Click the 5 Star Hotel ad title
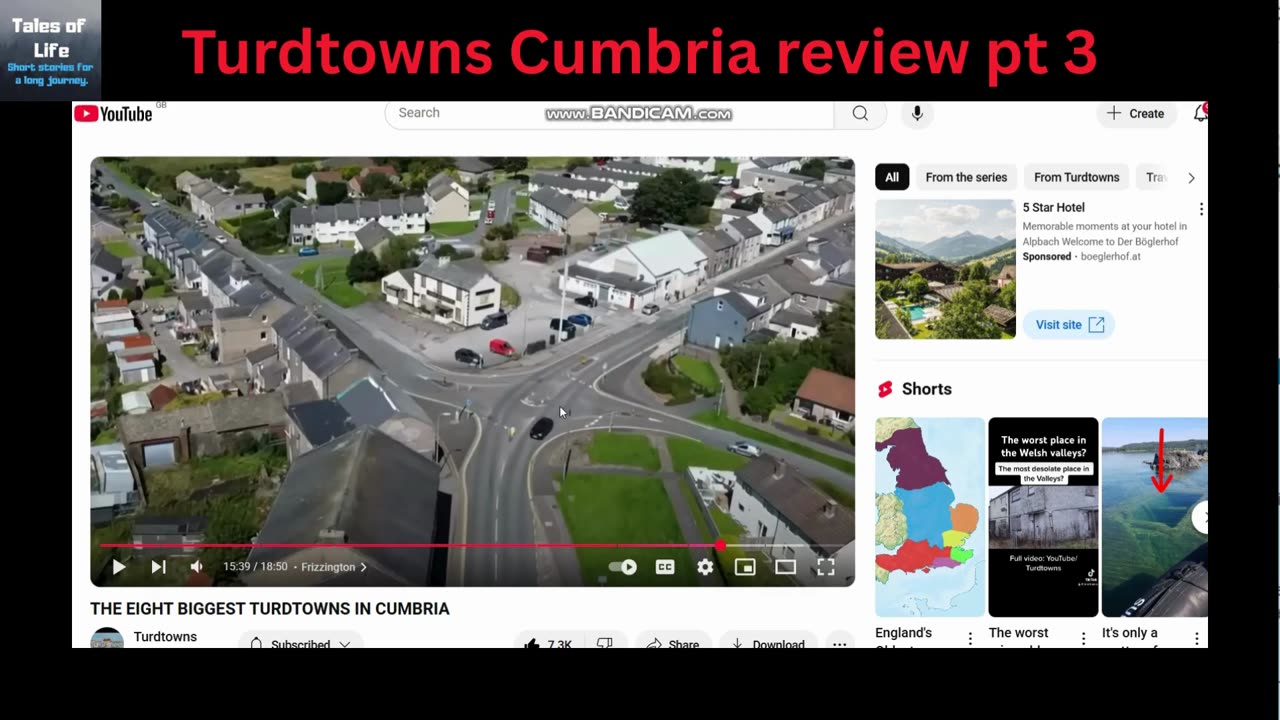Screen dimensions: 1280x720 [x=1053, y=208]
